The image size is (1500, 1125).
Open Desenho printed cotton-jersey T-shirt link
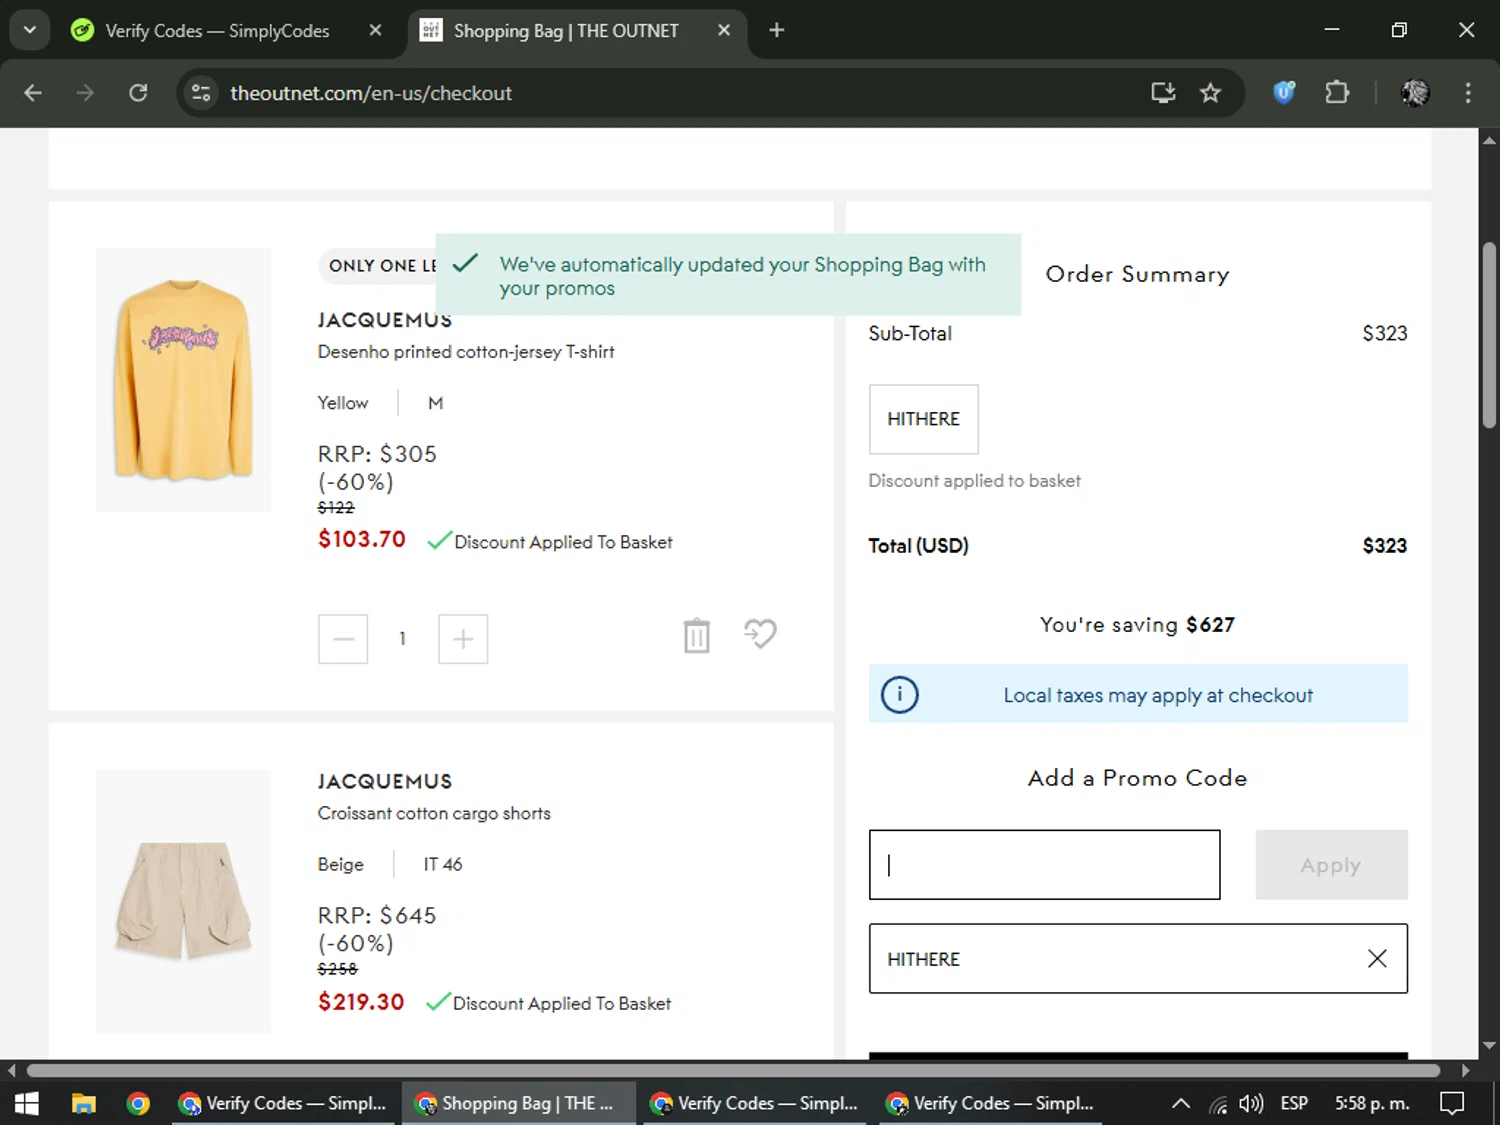(x=466, y=352)
